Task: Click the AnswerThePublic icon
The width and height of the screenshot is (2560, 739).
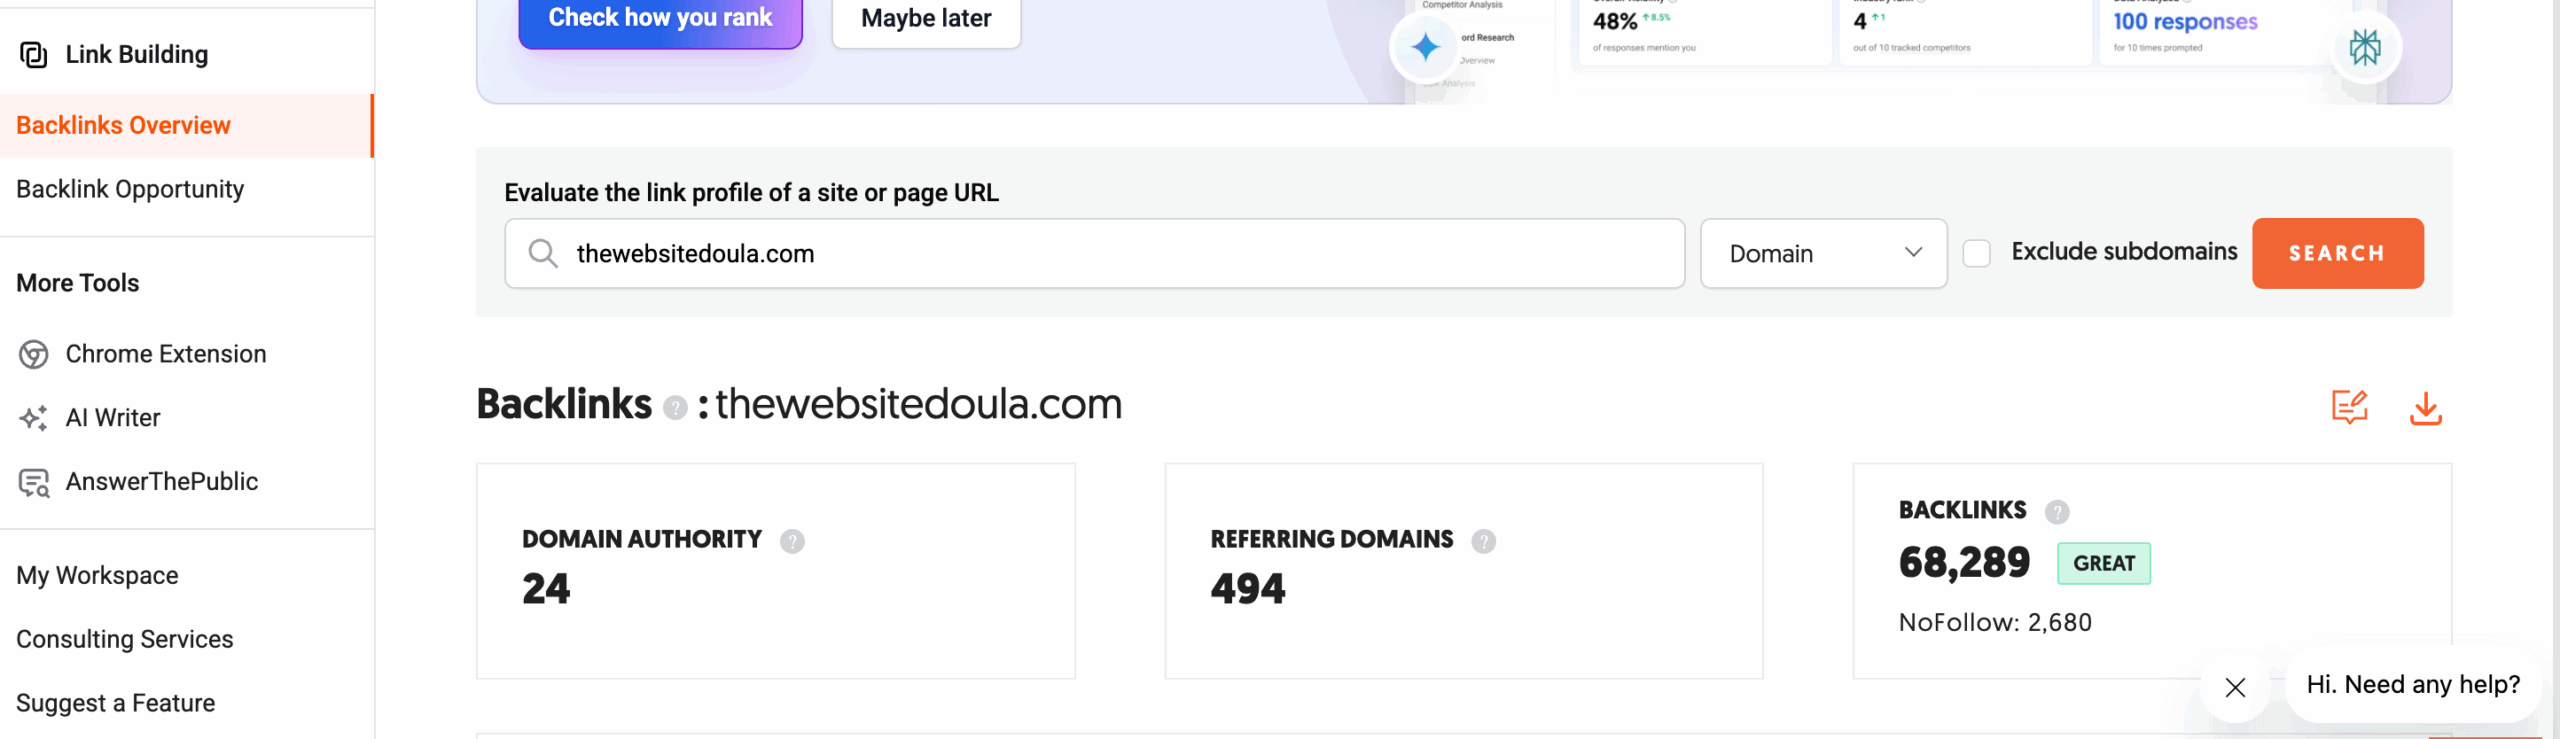Action: [34, 483]
